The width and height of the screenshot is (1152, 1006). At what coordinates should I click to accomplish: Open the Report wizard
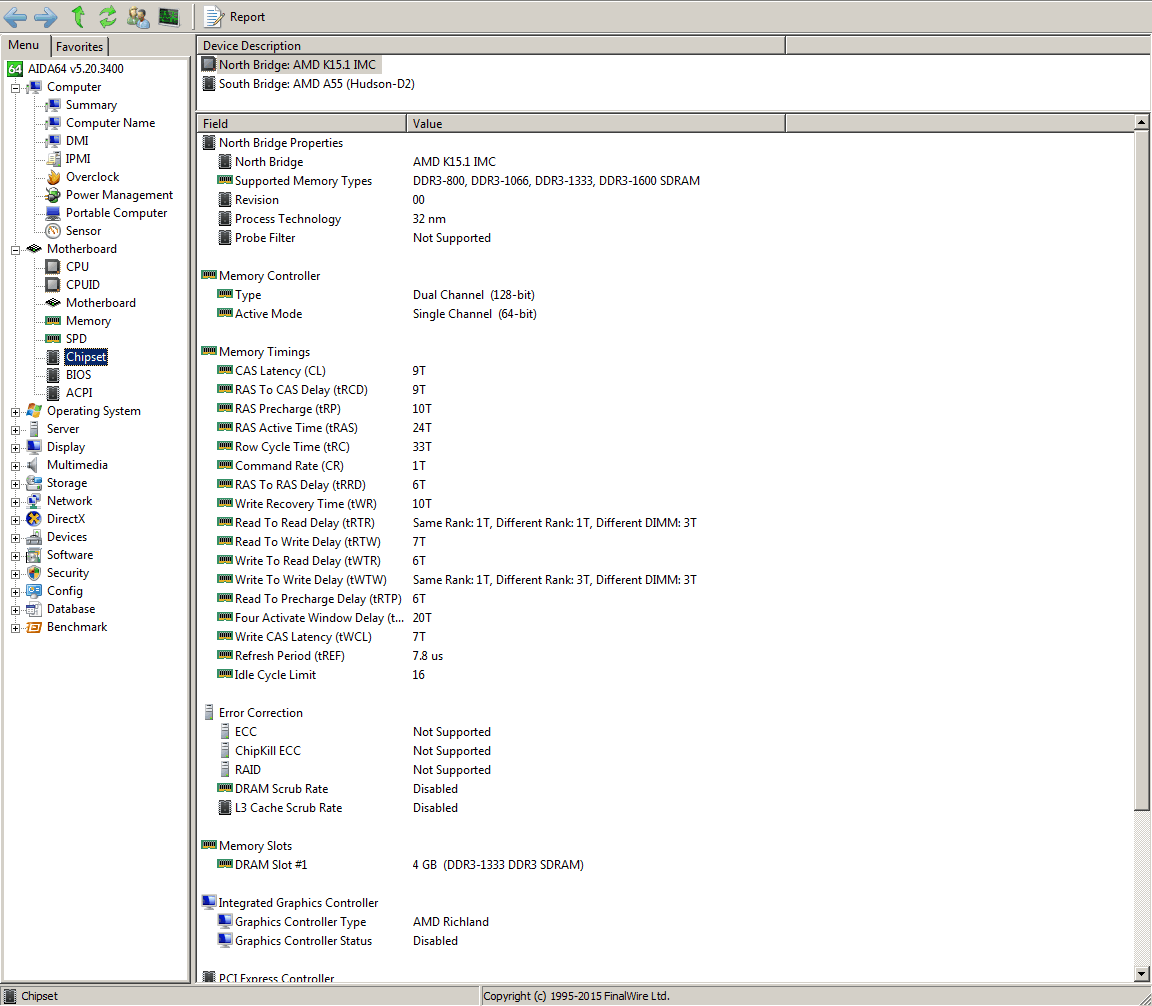click(x=235, y=16)
